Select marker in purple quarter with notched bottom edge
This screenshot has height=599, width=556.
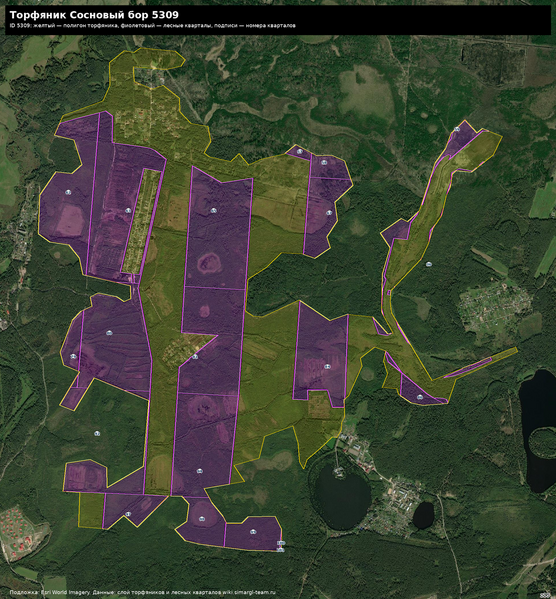pyautogui.click(x=327, y=366)
